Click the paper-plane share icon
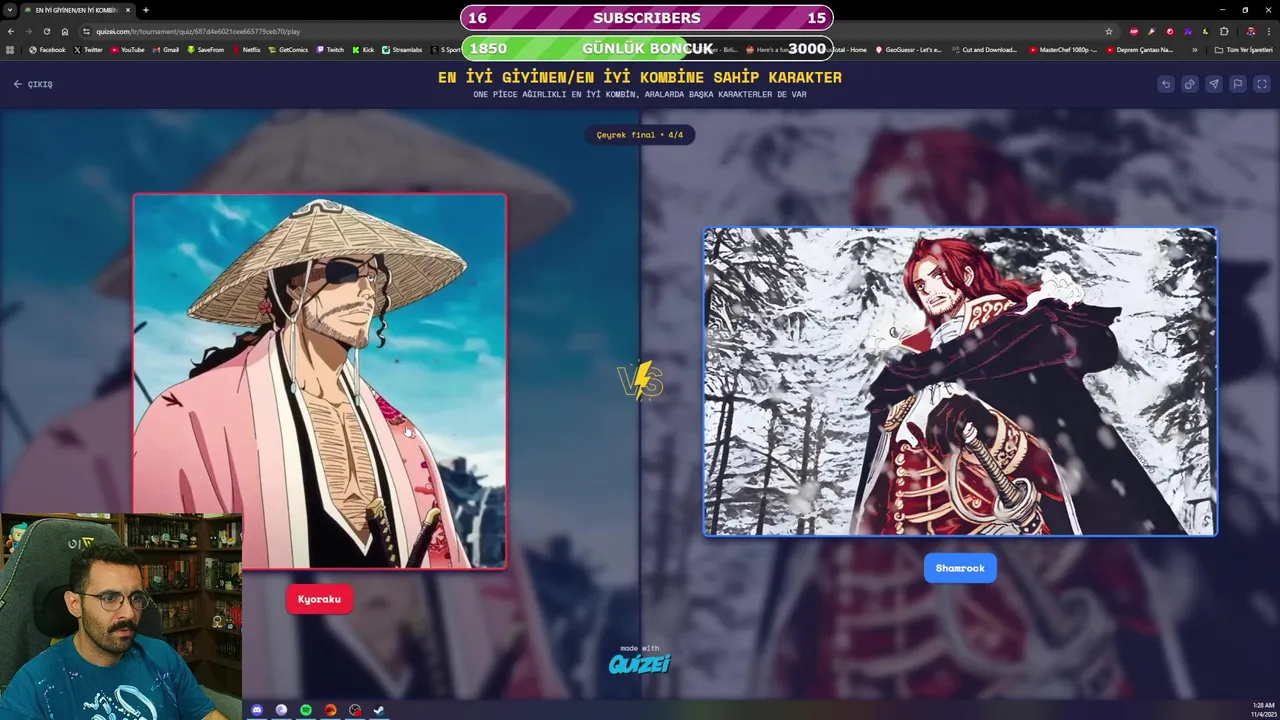 (x=1214, y=84)
